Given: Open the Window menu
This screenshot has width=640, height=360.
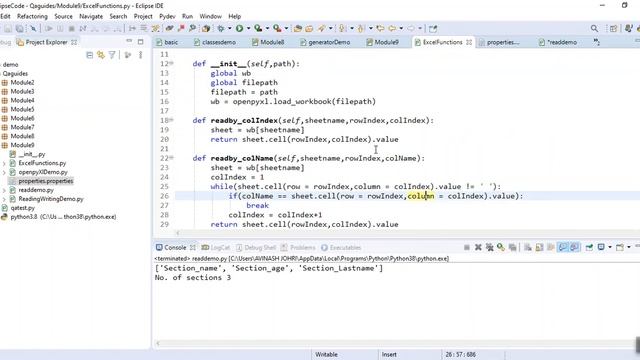Looking at the screenshot, I should 210,16.
